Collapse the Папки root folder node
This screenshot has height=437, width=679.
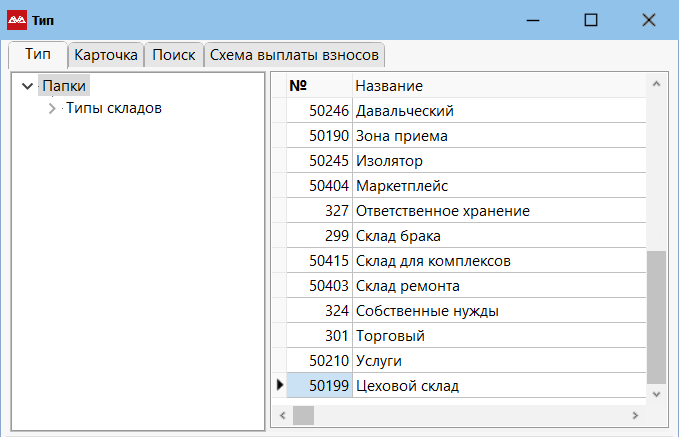pos(27,87)
